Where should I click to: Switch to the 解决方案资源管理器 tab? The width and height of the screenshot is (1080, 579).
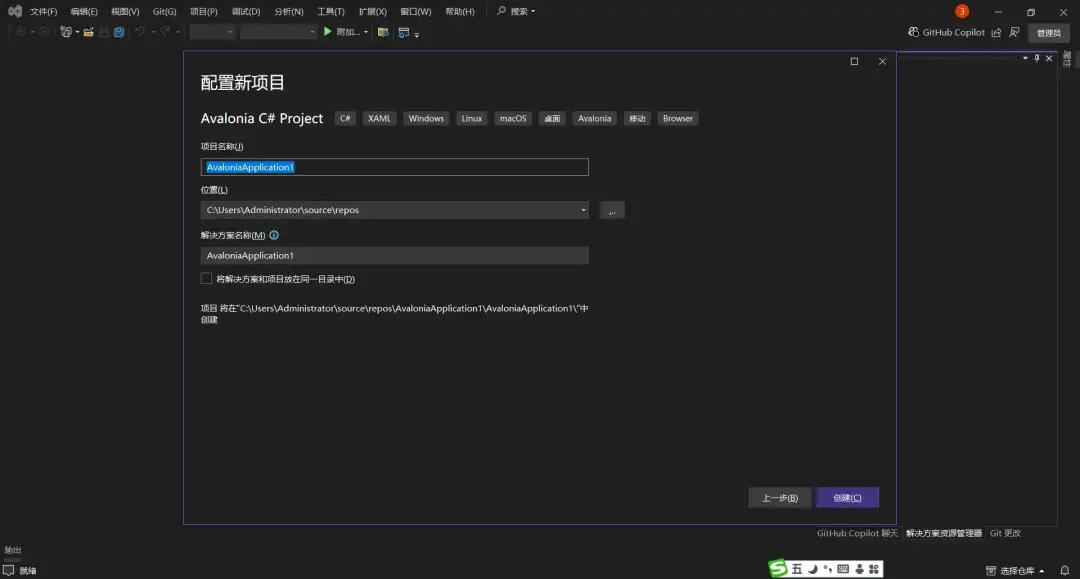click(943, 533)
